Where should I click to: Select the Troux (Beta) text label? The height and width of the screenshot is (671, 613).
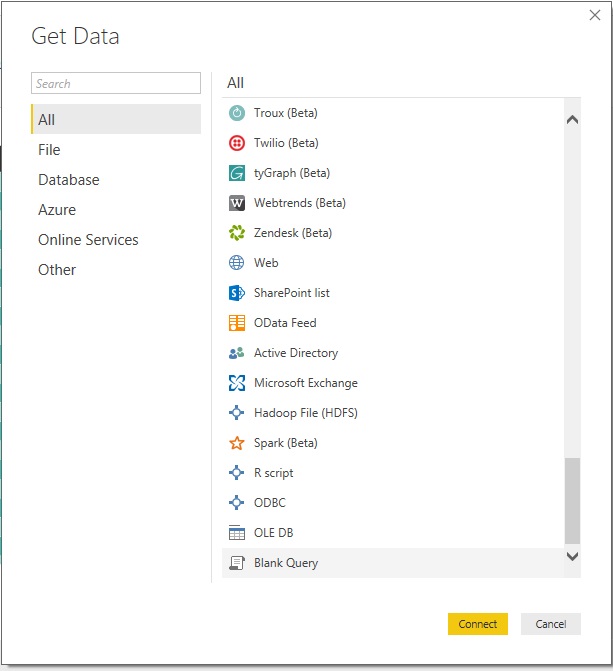pyautogui.click(x=286, y=113)
